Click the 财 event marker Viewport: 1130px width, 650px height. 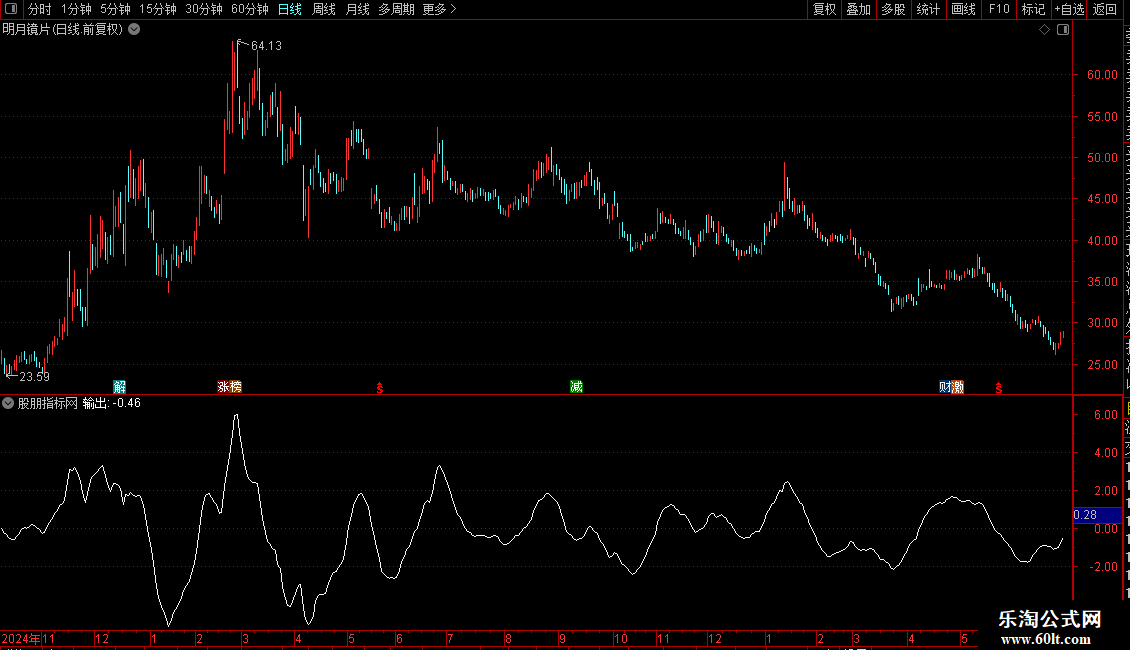point(945,387)
